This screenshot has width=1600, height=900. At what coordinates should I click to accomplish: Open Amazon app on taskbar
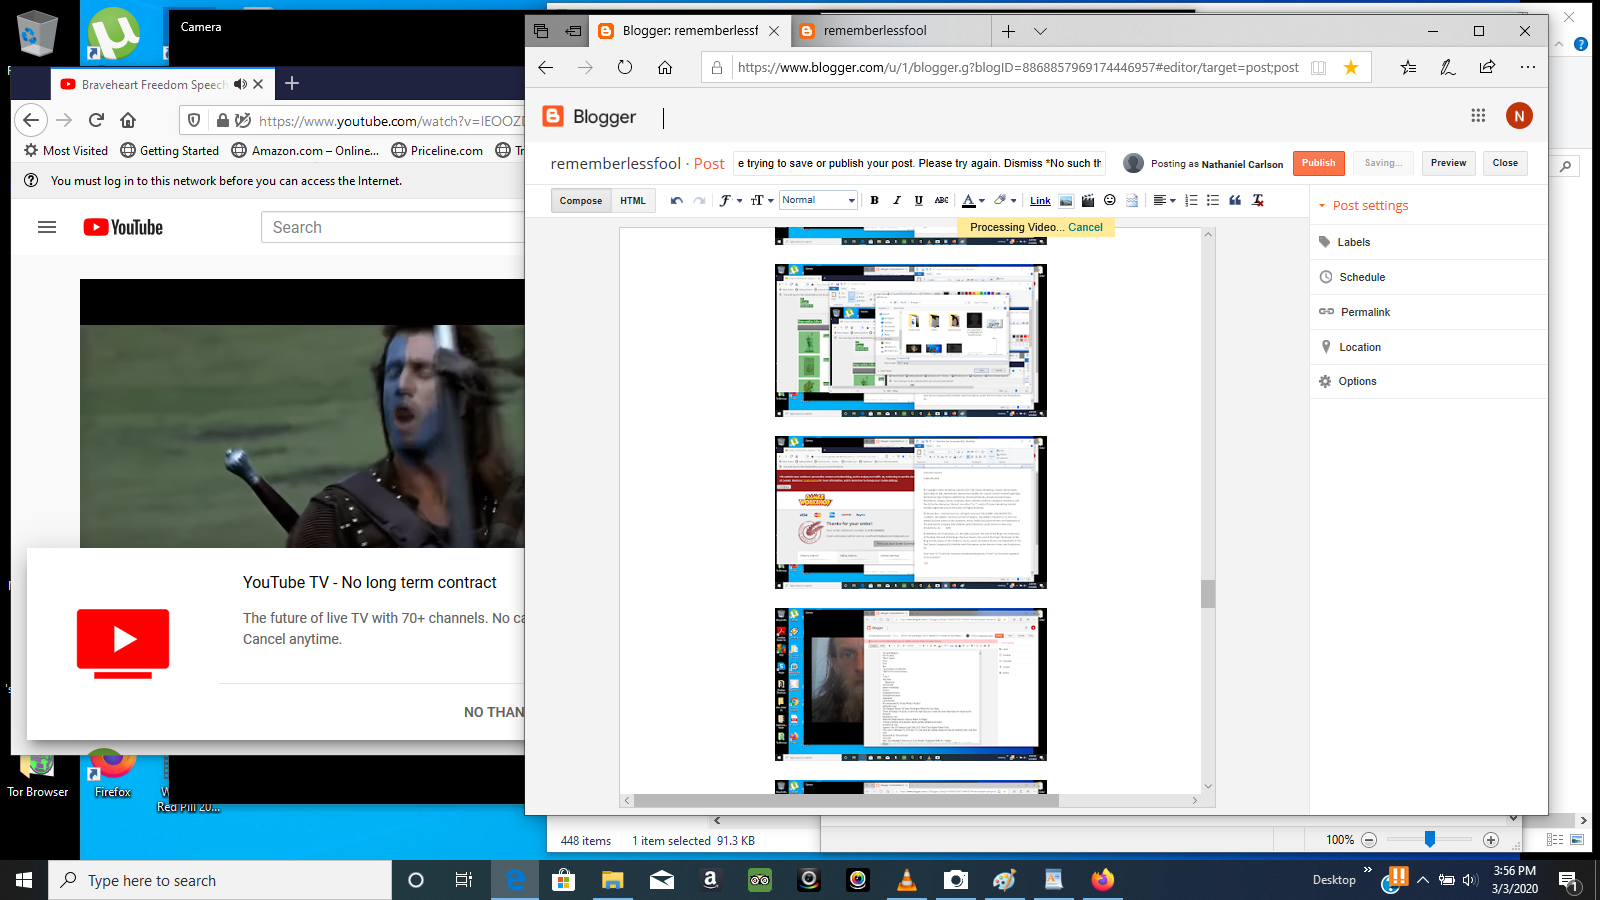tap(711, 880)
